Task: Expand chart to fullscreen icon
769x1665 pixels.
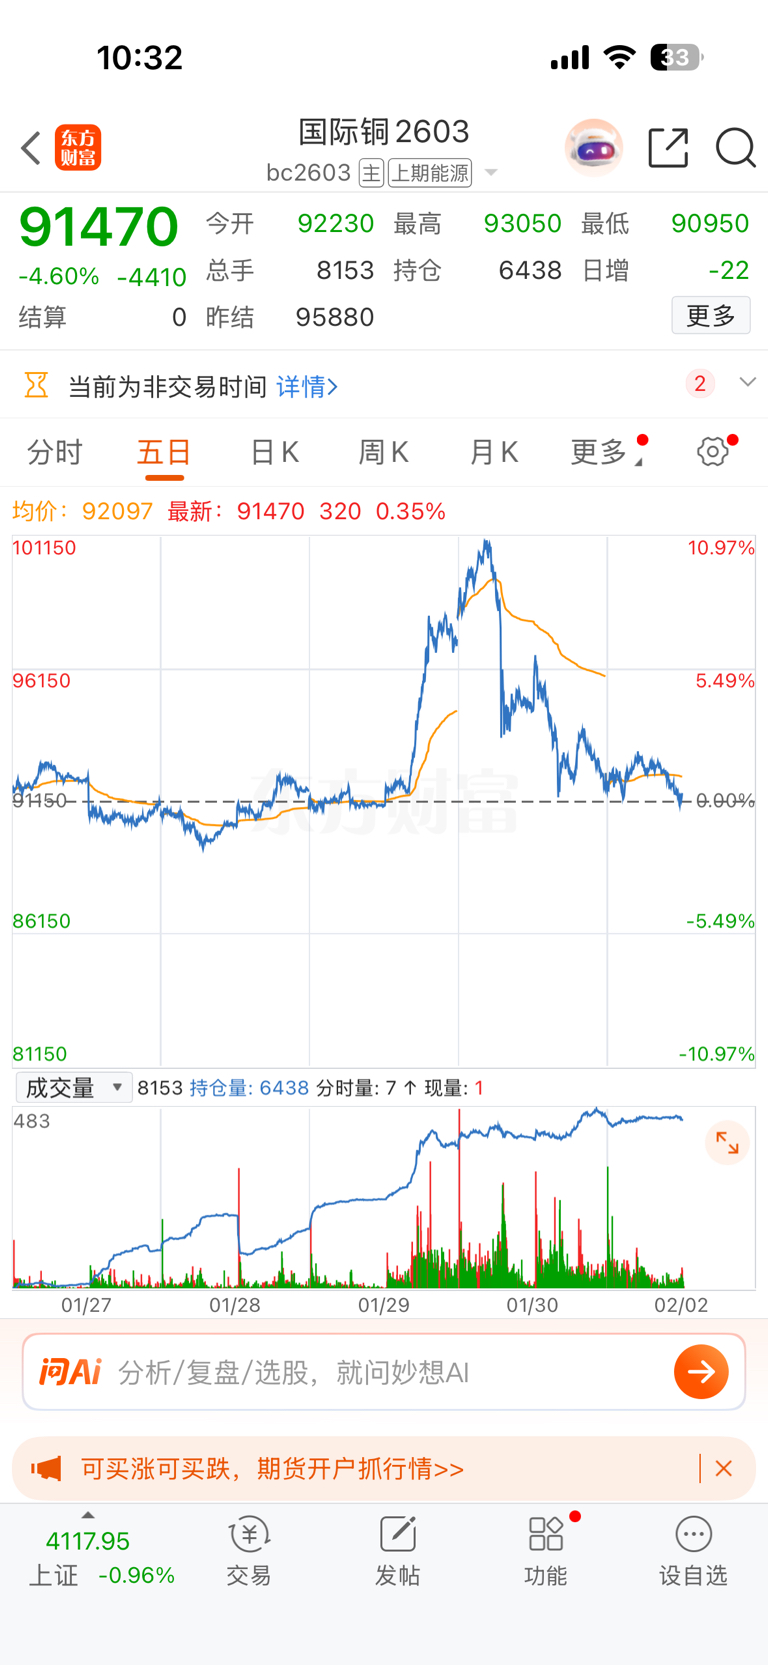Action: [x=727, y=1143]
